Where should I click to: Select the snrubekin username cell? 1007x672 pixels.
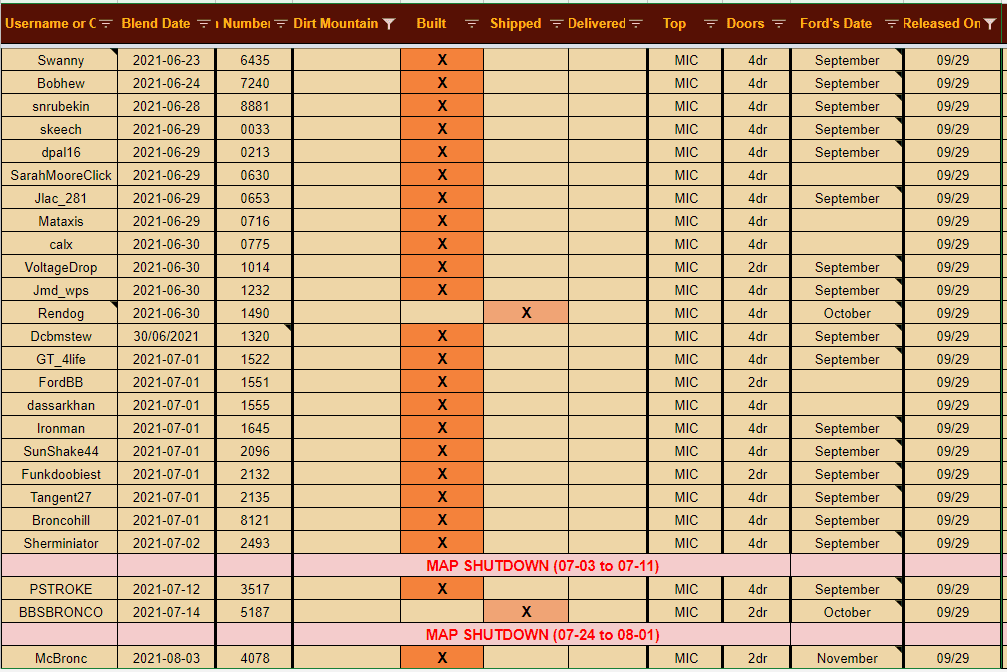[60, 107]
